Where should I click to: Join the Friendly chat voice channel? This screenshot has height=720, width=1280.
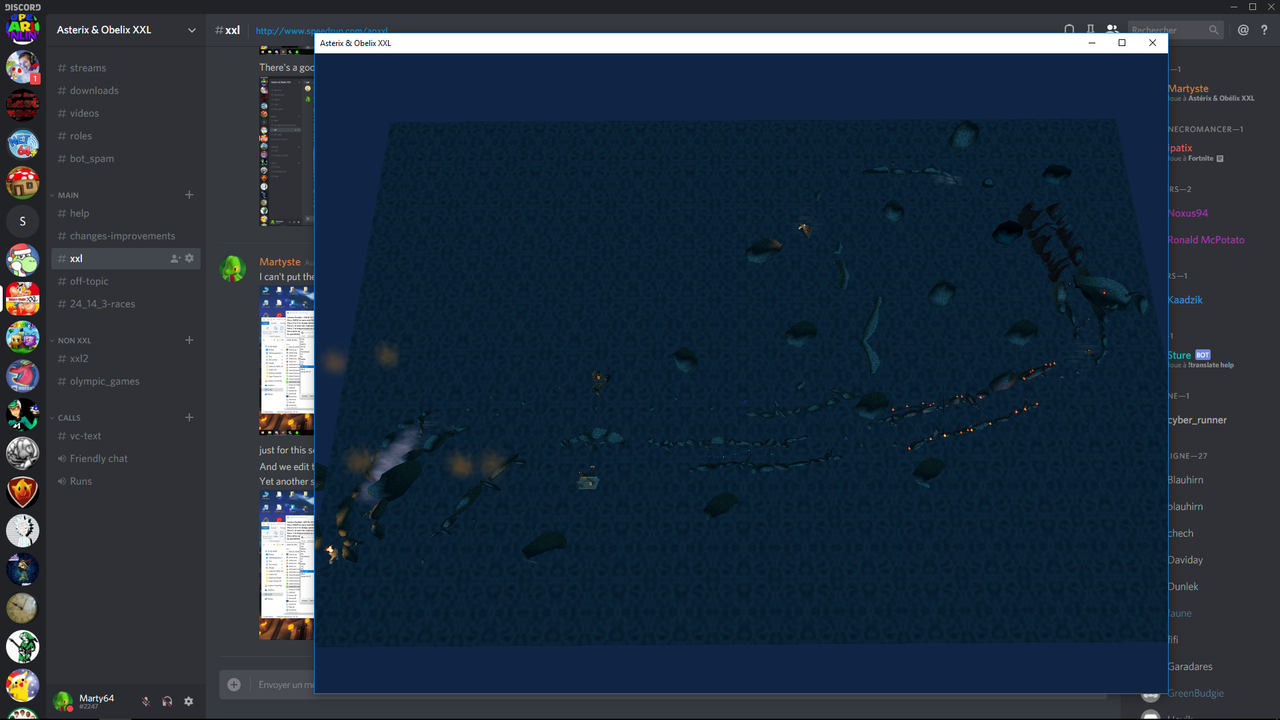[125, 459]
